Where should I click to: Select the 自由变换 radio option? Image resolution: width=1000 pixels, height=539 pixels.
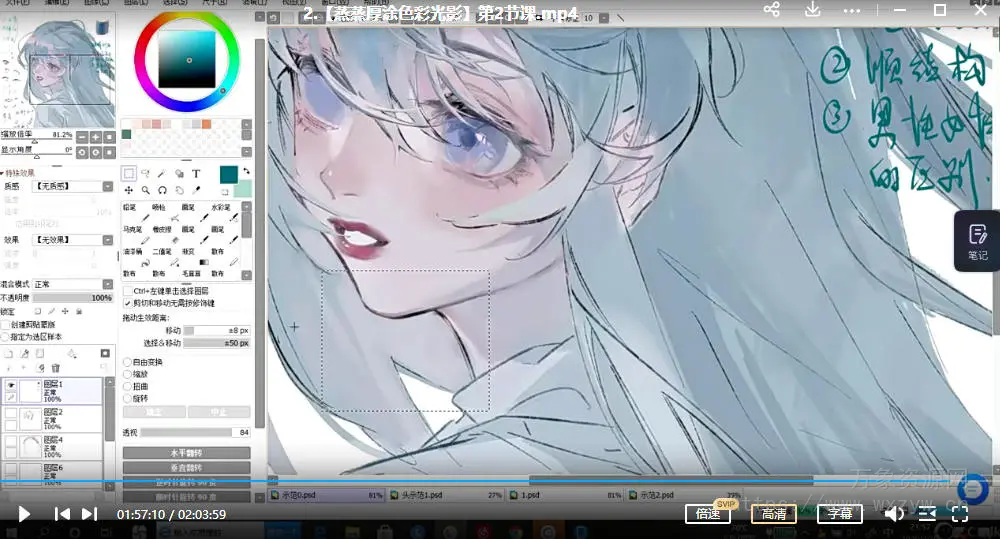(127, 362)
